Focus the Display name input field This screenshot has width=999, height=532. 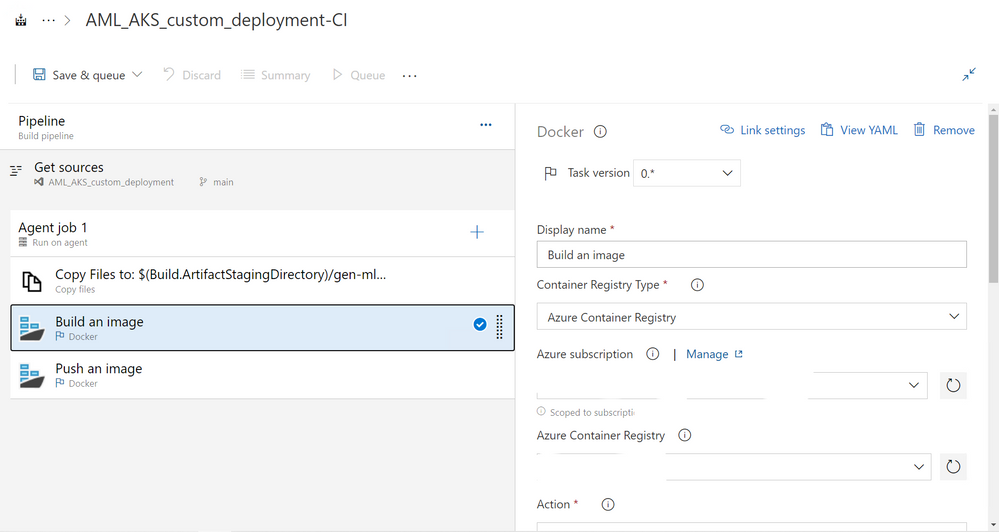751,255
